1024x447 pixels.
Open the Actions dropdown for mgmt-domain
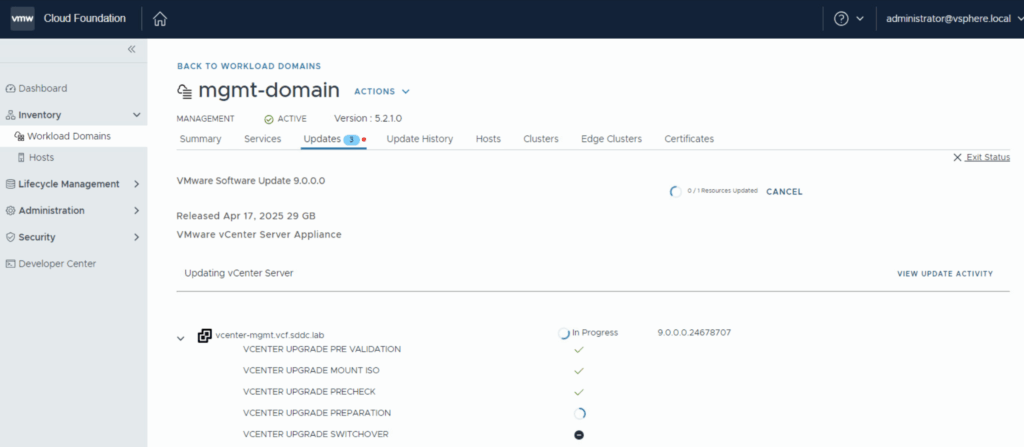382,92
